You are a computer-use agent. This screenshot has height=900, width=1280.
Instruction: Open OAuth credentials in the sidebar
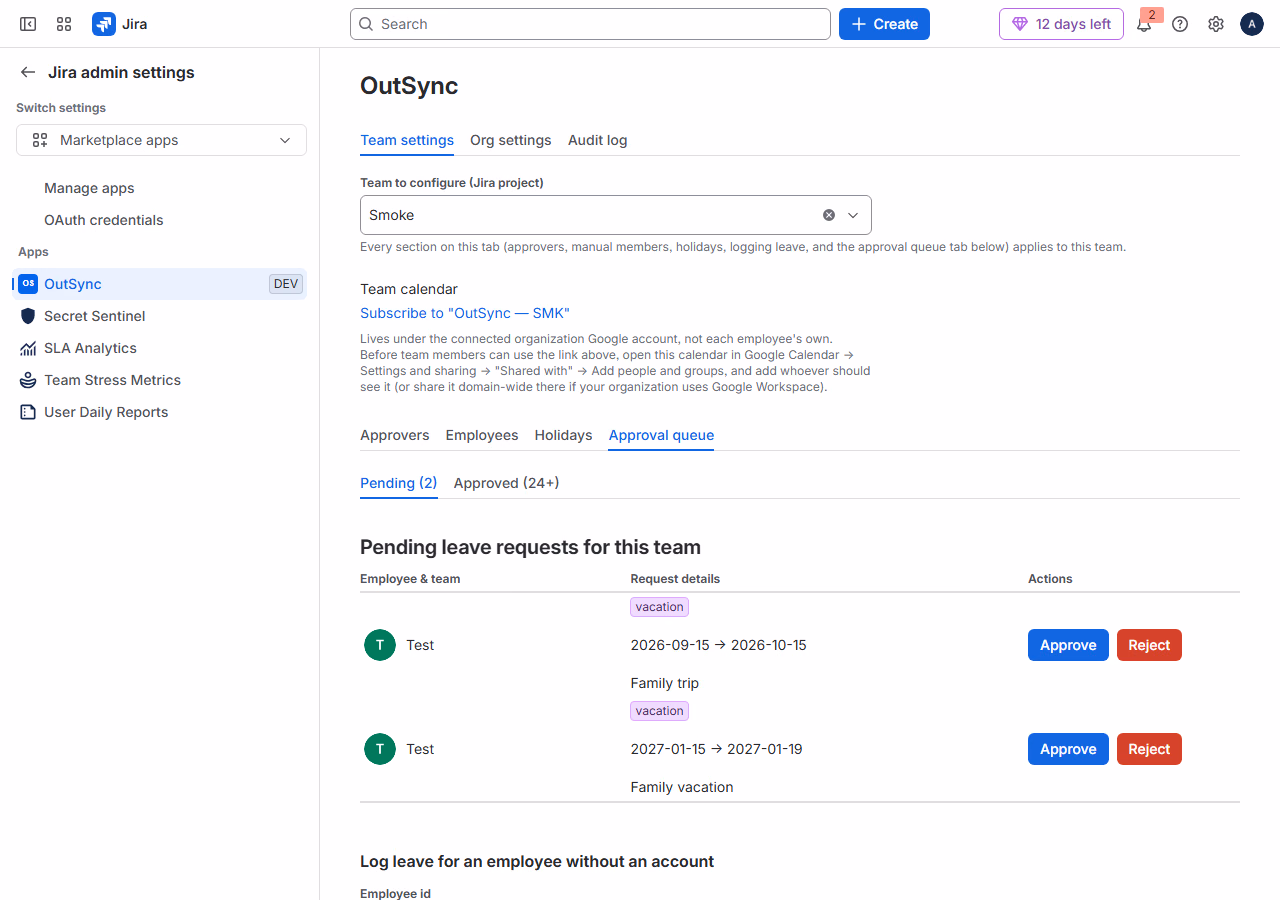(x=104, y=220)
